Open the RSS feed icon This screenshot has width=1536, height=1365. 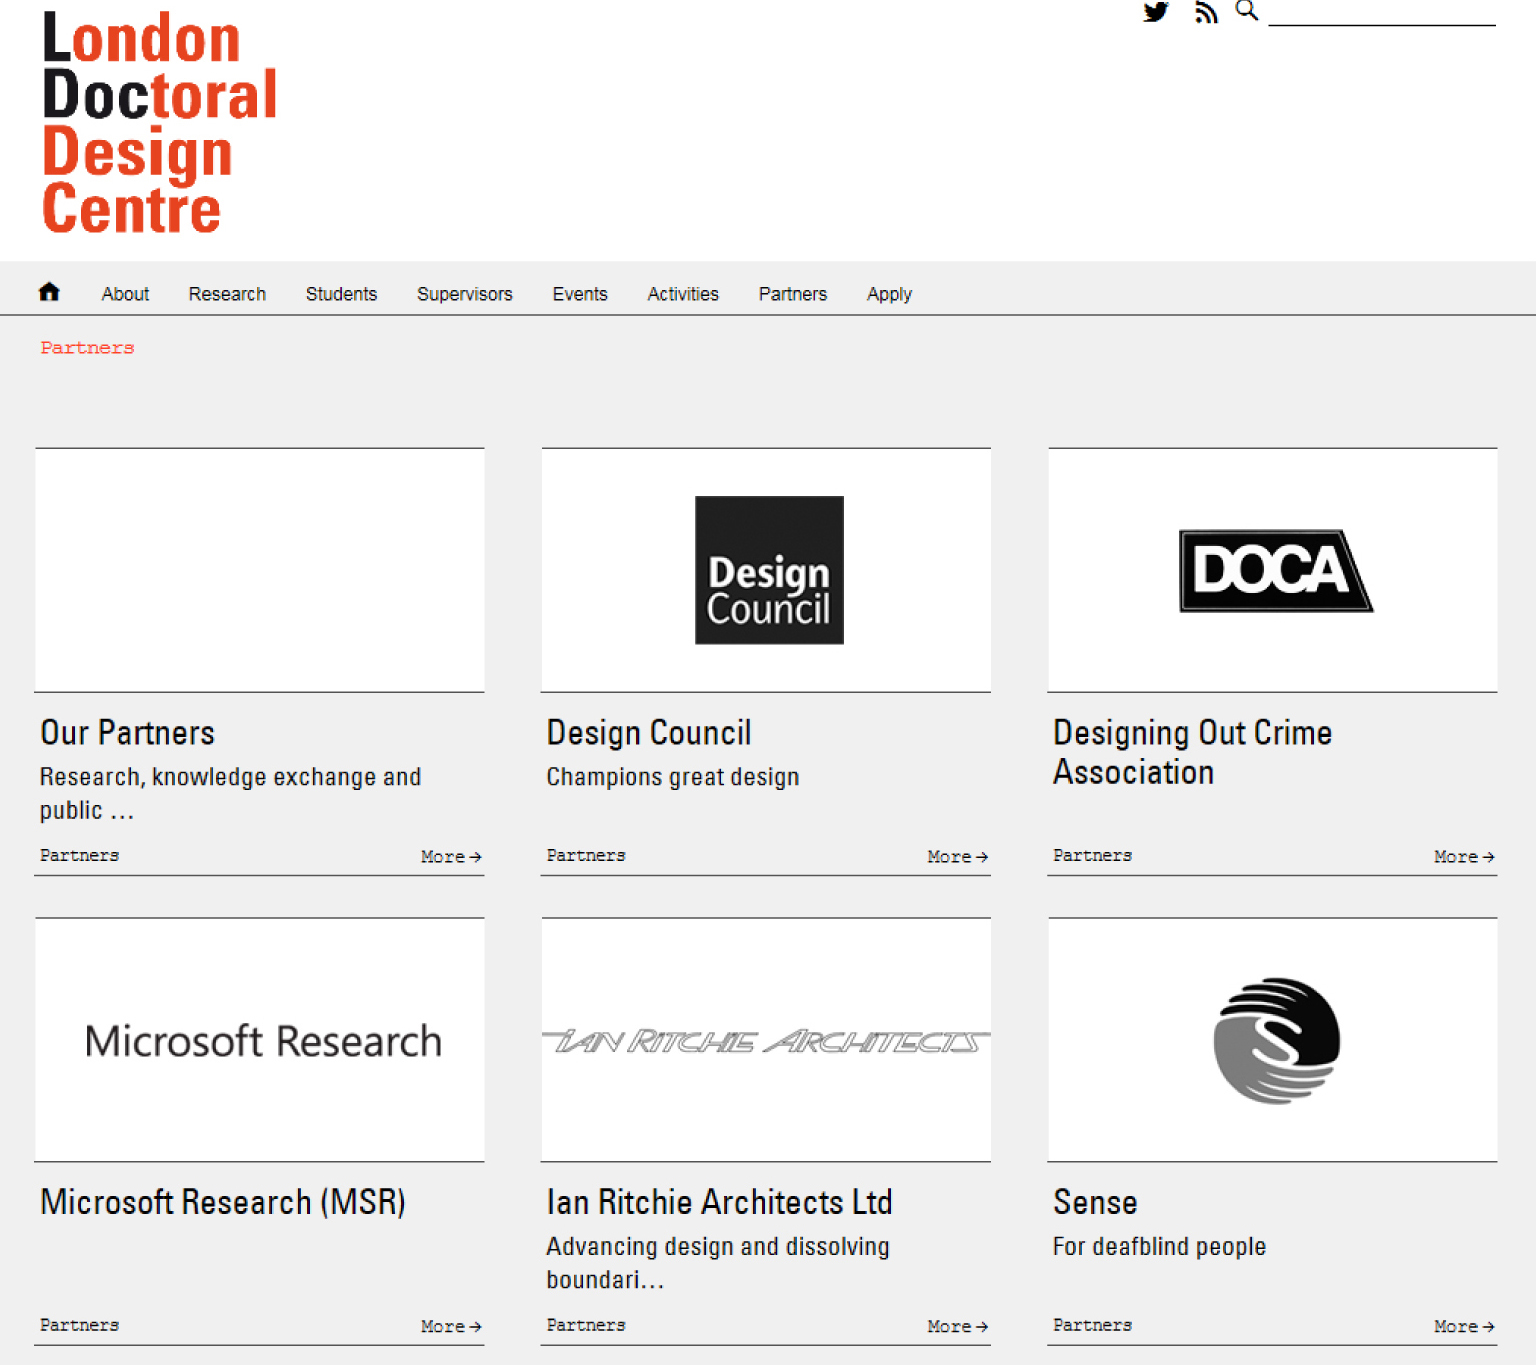1206,12
